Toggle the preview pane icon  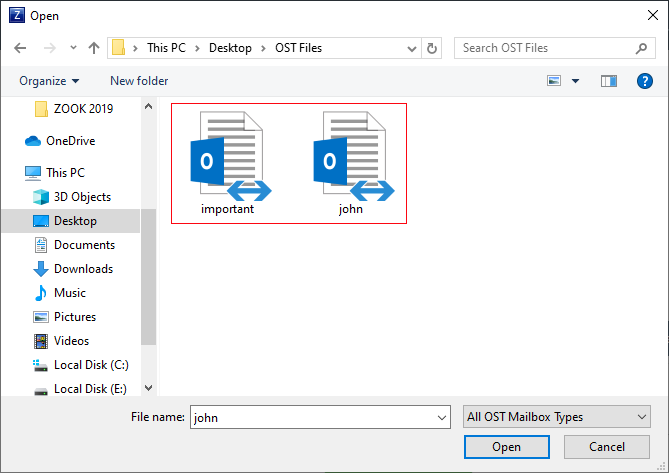point(609,81)
